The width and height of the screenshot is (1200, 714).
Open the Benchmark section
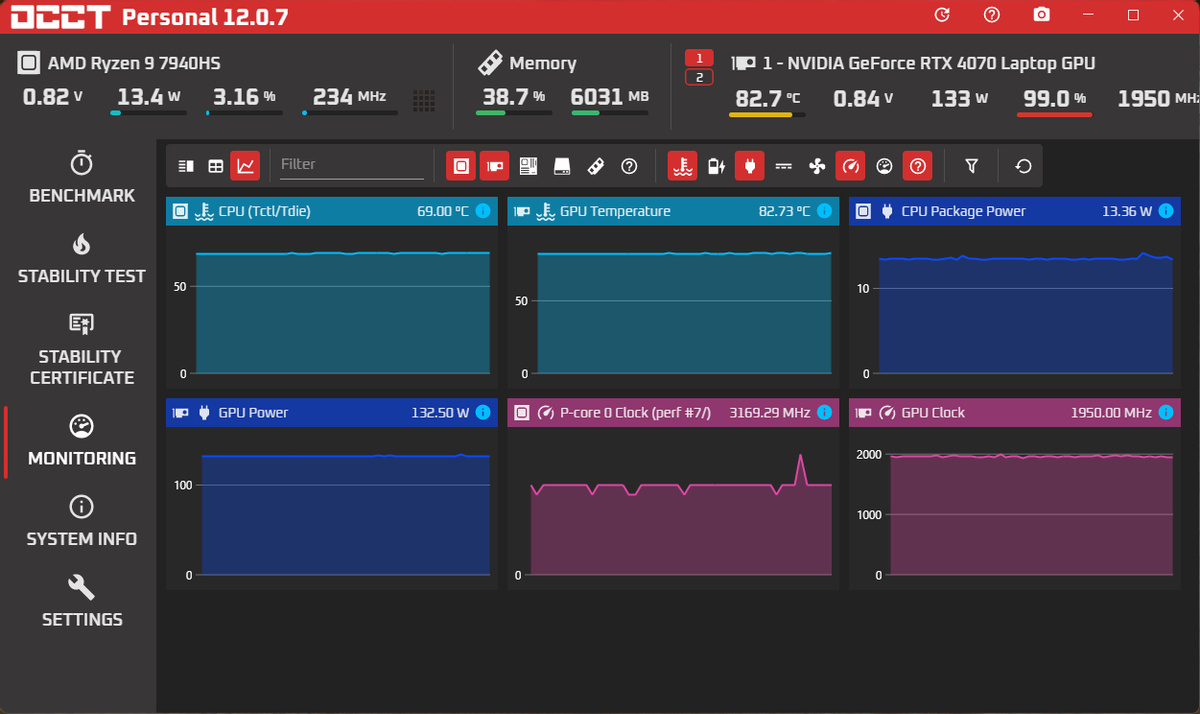(82, 178)
